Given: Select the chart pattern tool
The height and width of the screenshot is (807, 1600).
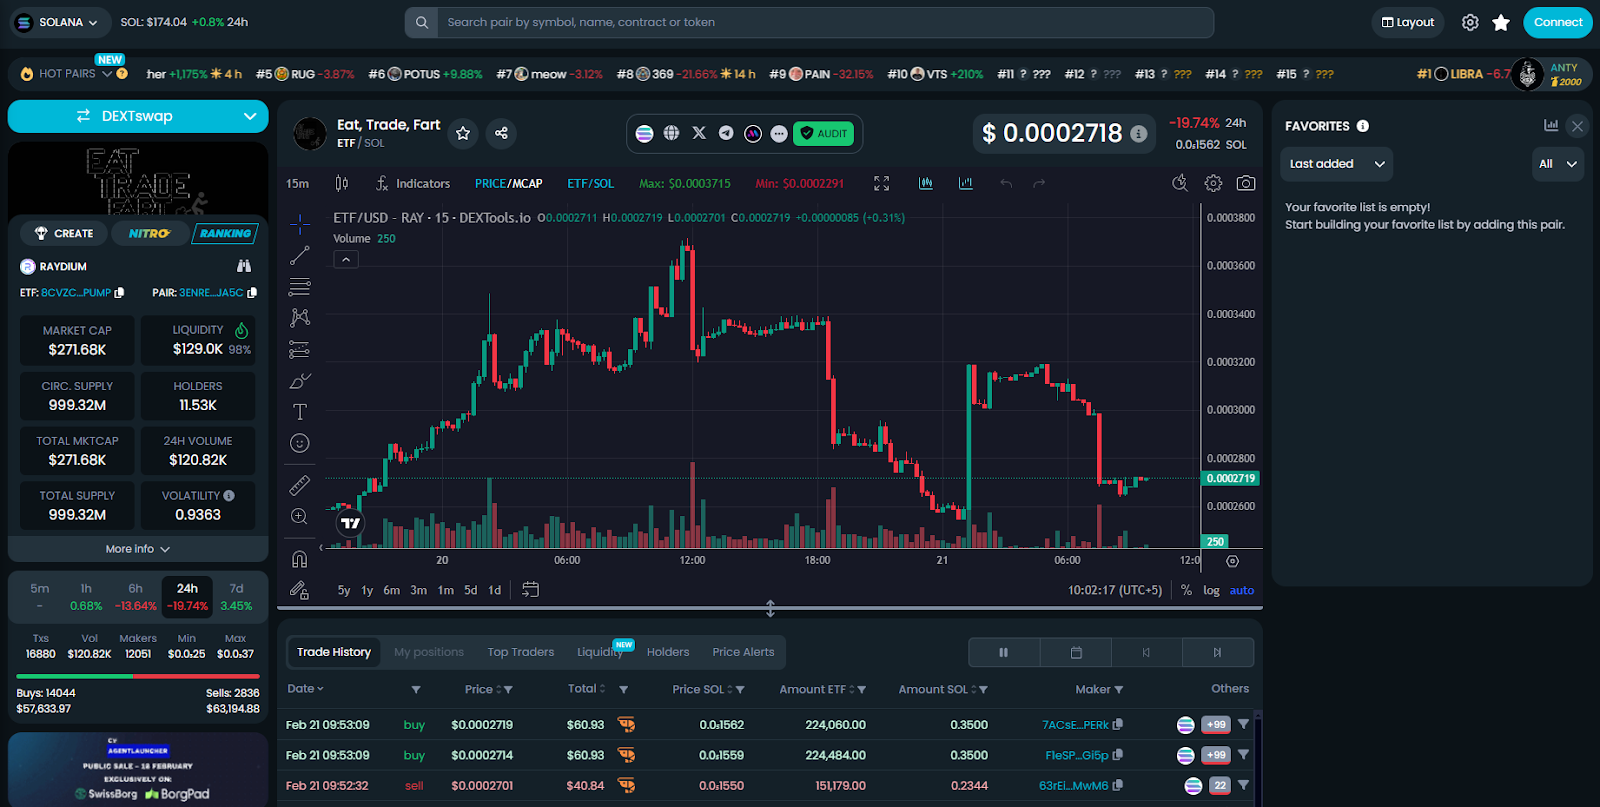Looking at the screenshot, I should (300, 318).
